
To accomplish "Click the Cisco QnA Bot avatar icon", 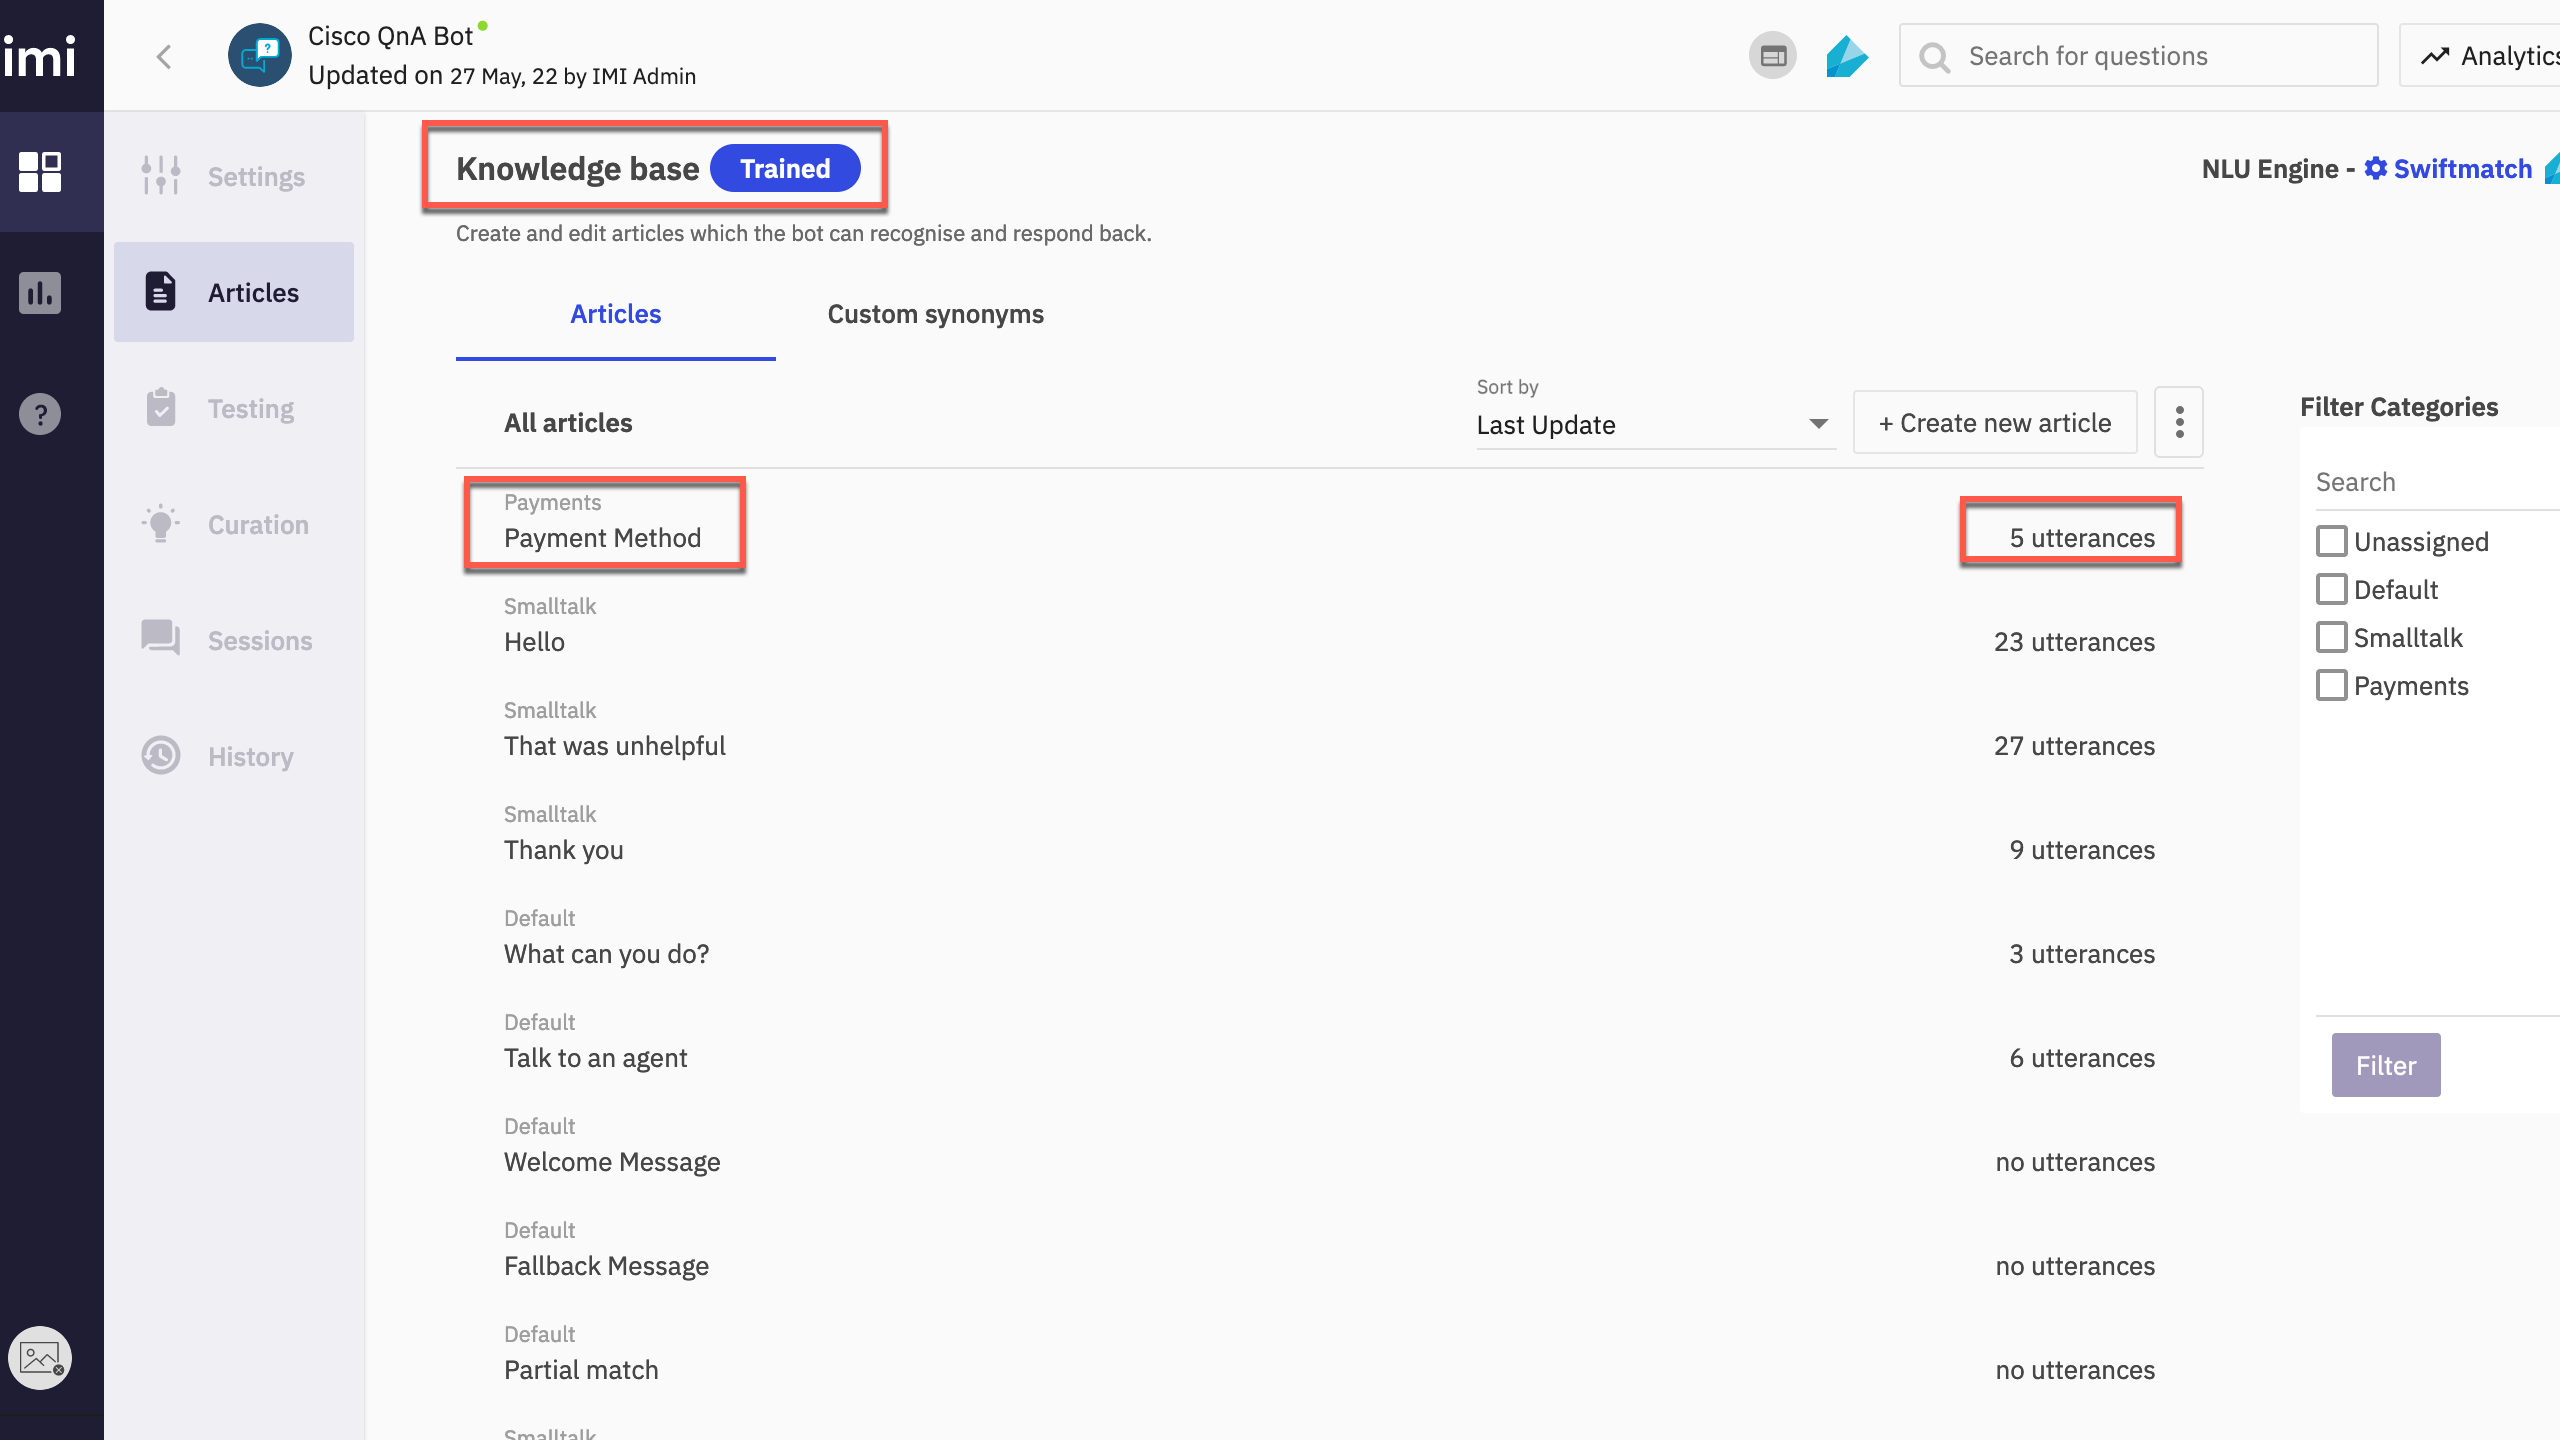I will (x=260, y=56).
